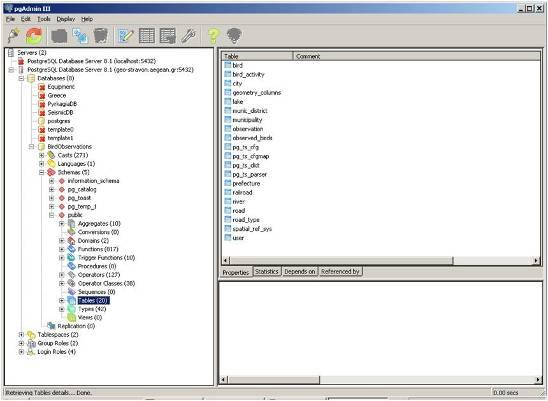Switch to the Referenced by tab
548x401 pixels.
340,271
